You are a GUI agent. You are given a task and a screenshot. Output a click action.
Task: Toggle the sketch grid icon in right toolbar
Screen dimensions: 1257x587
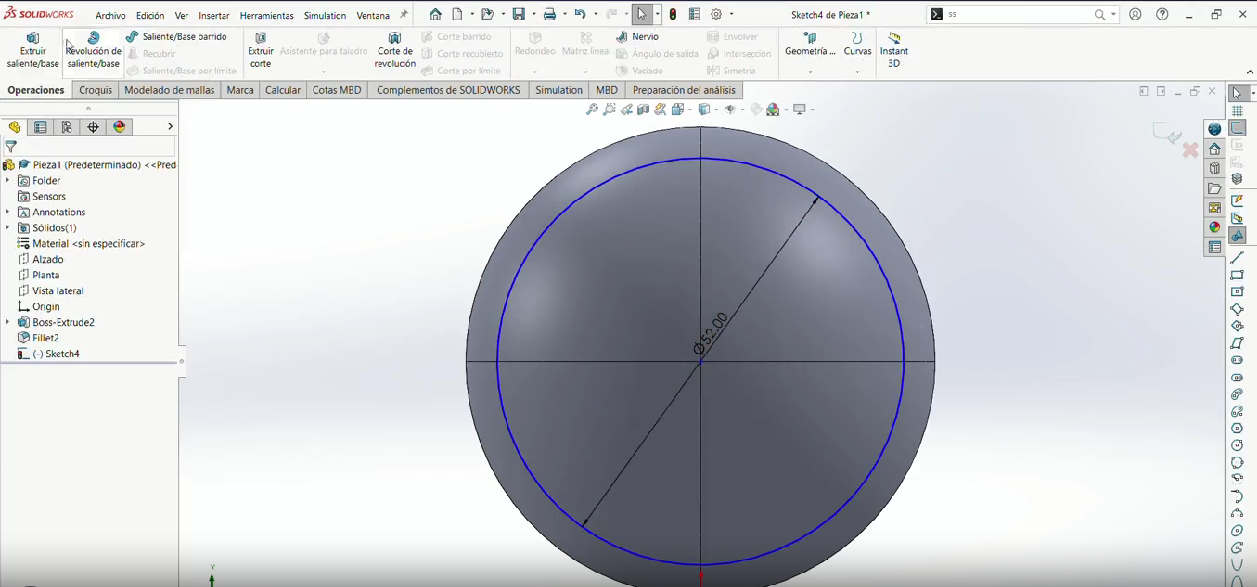1237,111
